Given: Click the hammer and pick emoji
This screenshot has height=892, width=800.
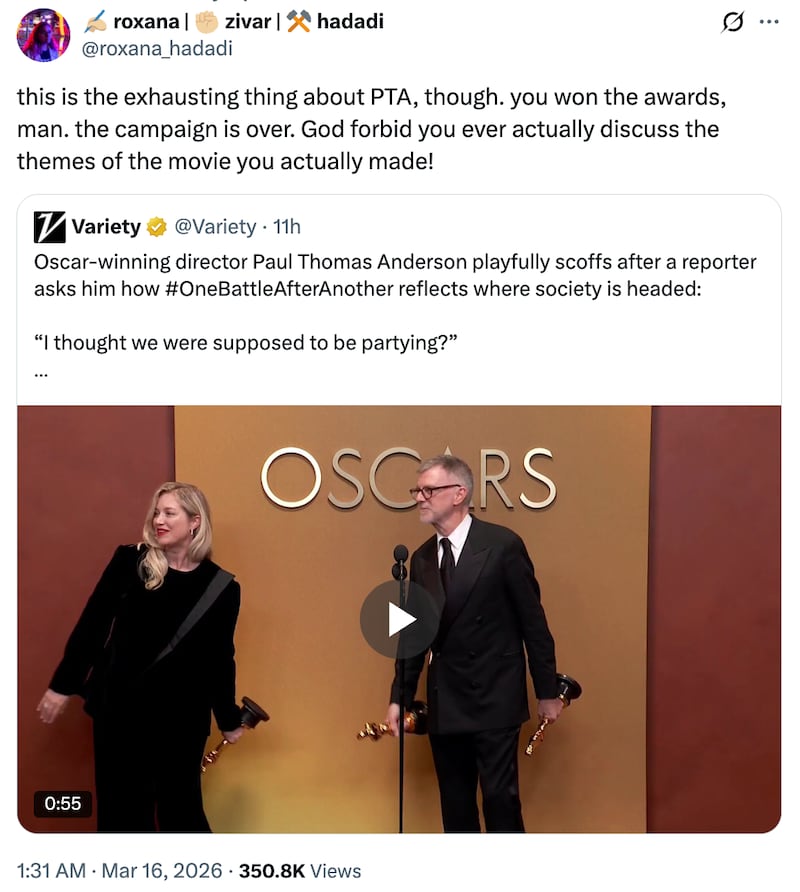Looking at the screenshot, I should [x=298, y=21].
